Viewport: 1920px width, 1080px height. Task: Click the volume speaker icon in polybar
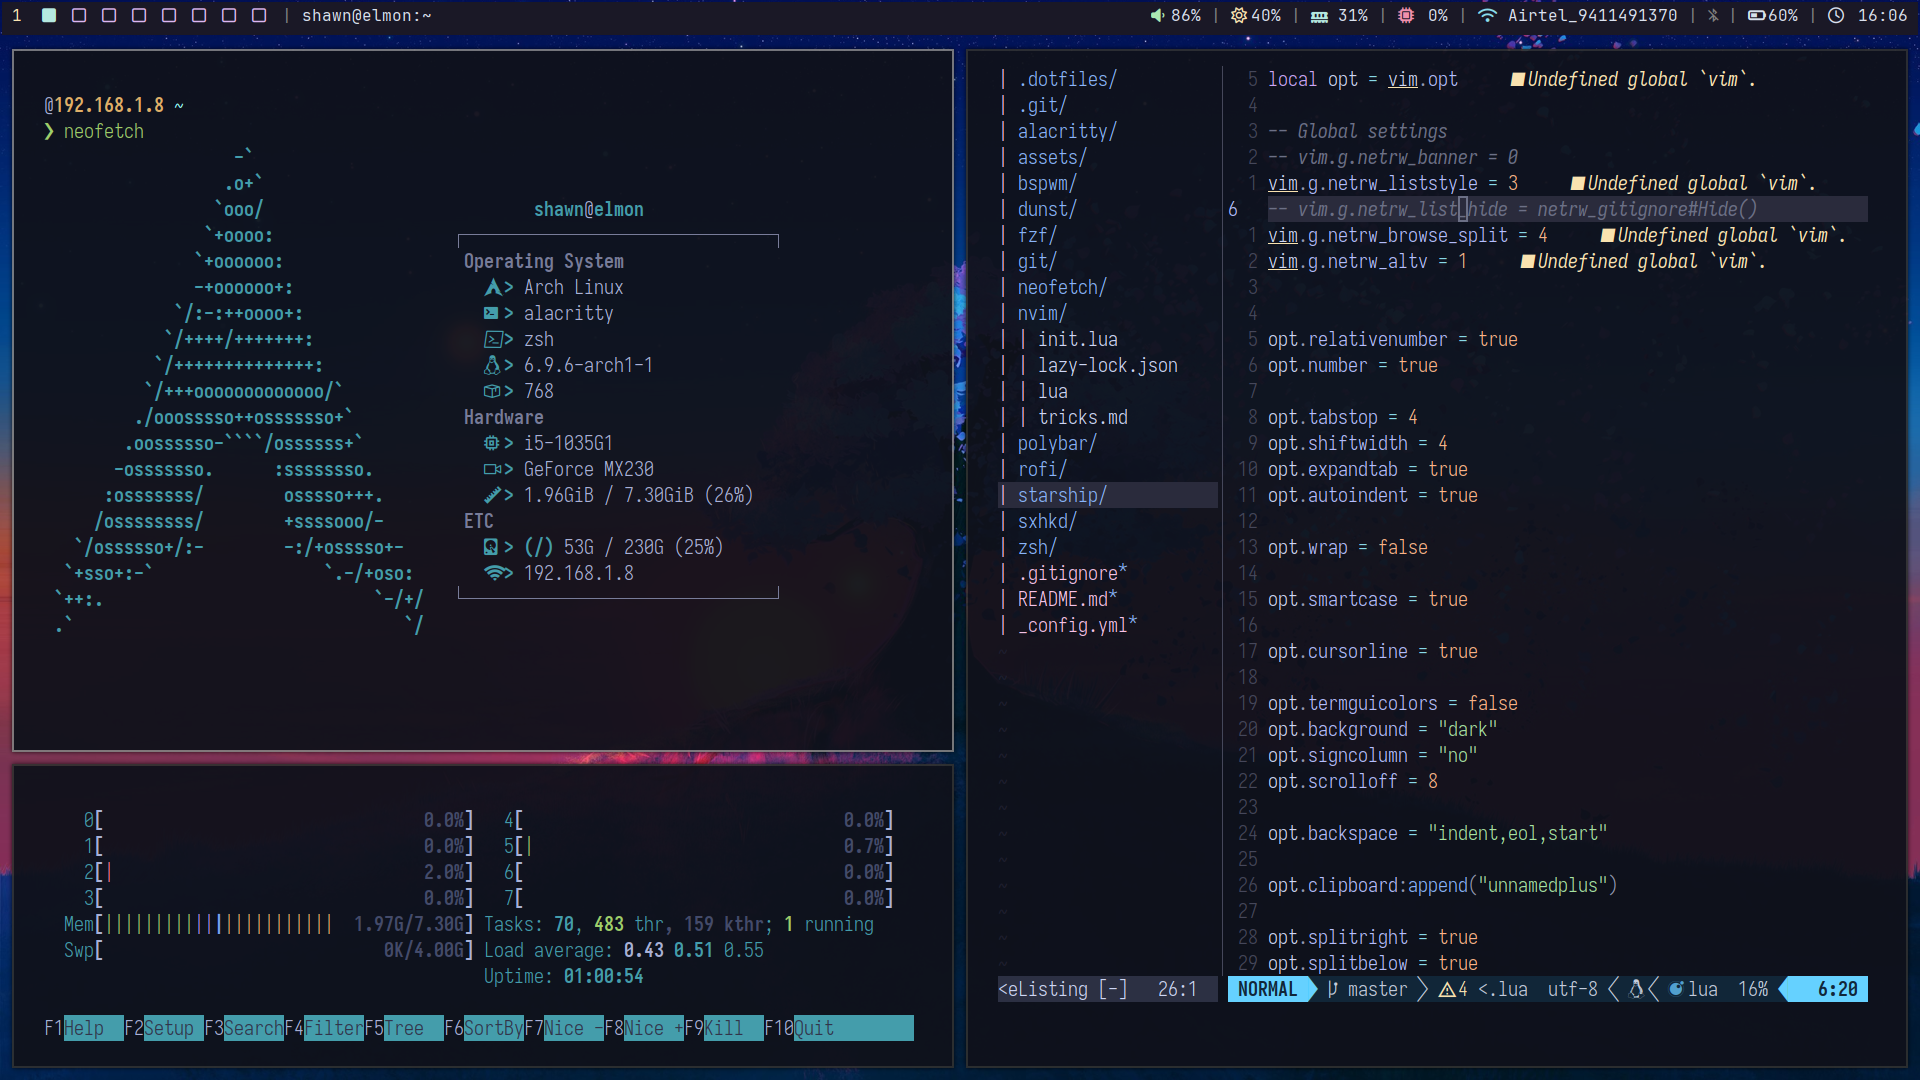1157,15
